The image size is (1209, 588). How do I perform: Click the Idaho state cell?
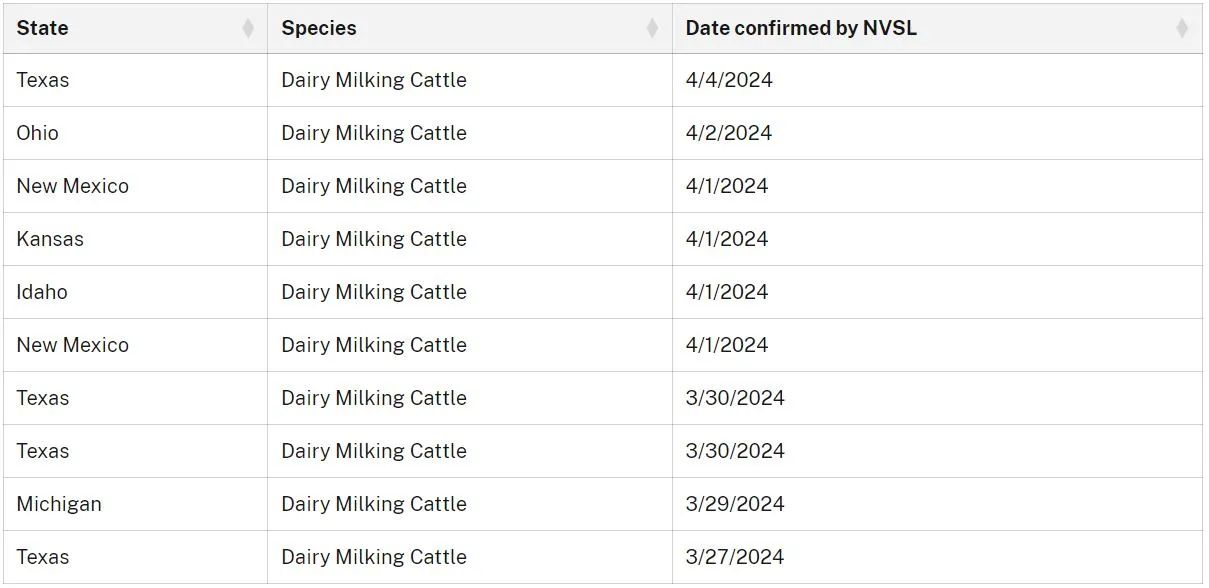tap(42, 292)
